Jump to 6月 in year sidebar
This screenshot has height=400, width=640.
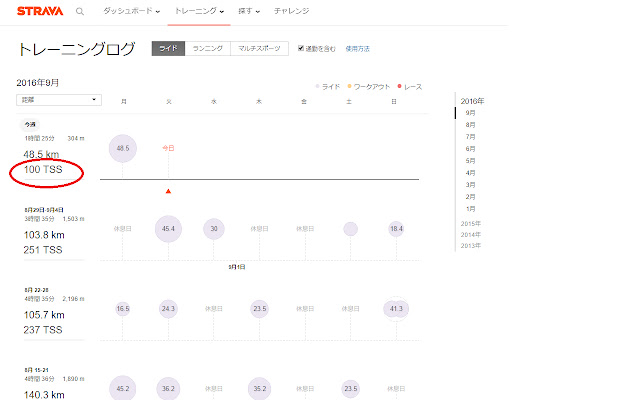(470, 149)
